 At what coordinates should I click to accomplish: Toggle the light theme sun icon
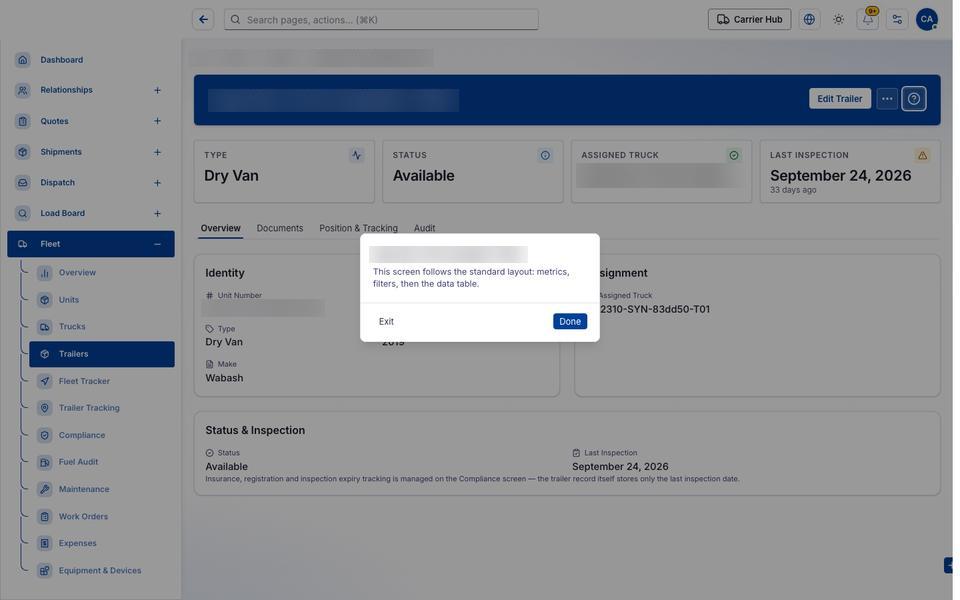(838, 20)
